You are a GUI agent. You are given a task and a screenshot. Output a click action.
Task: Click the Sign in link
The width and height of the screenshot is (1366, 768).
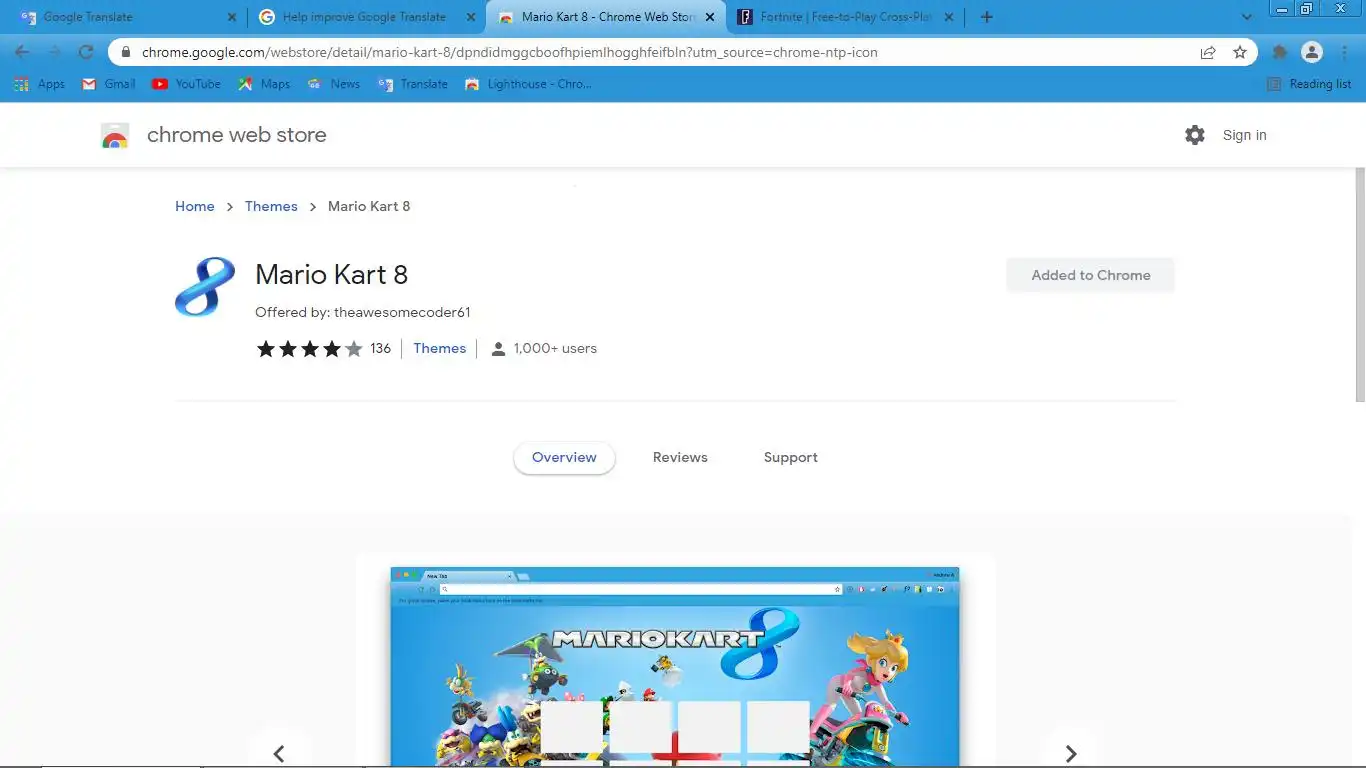coord(1244,135)
